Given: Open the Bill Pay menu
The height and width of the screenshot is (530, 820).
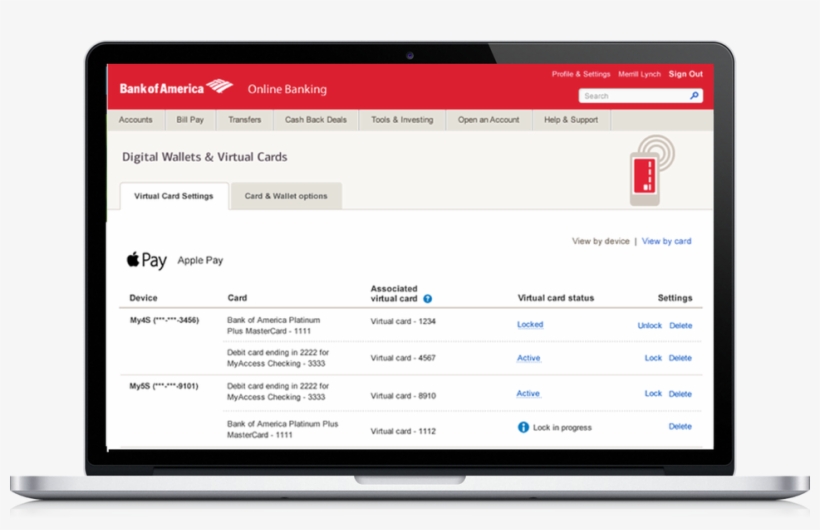Looking at the screenshot, I should click(190, 120).
